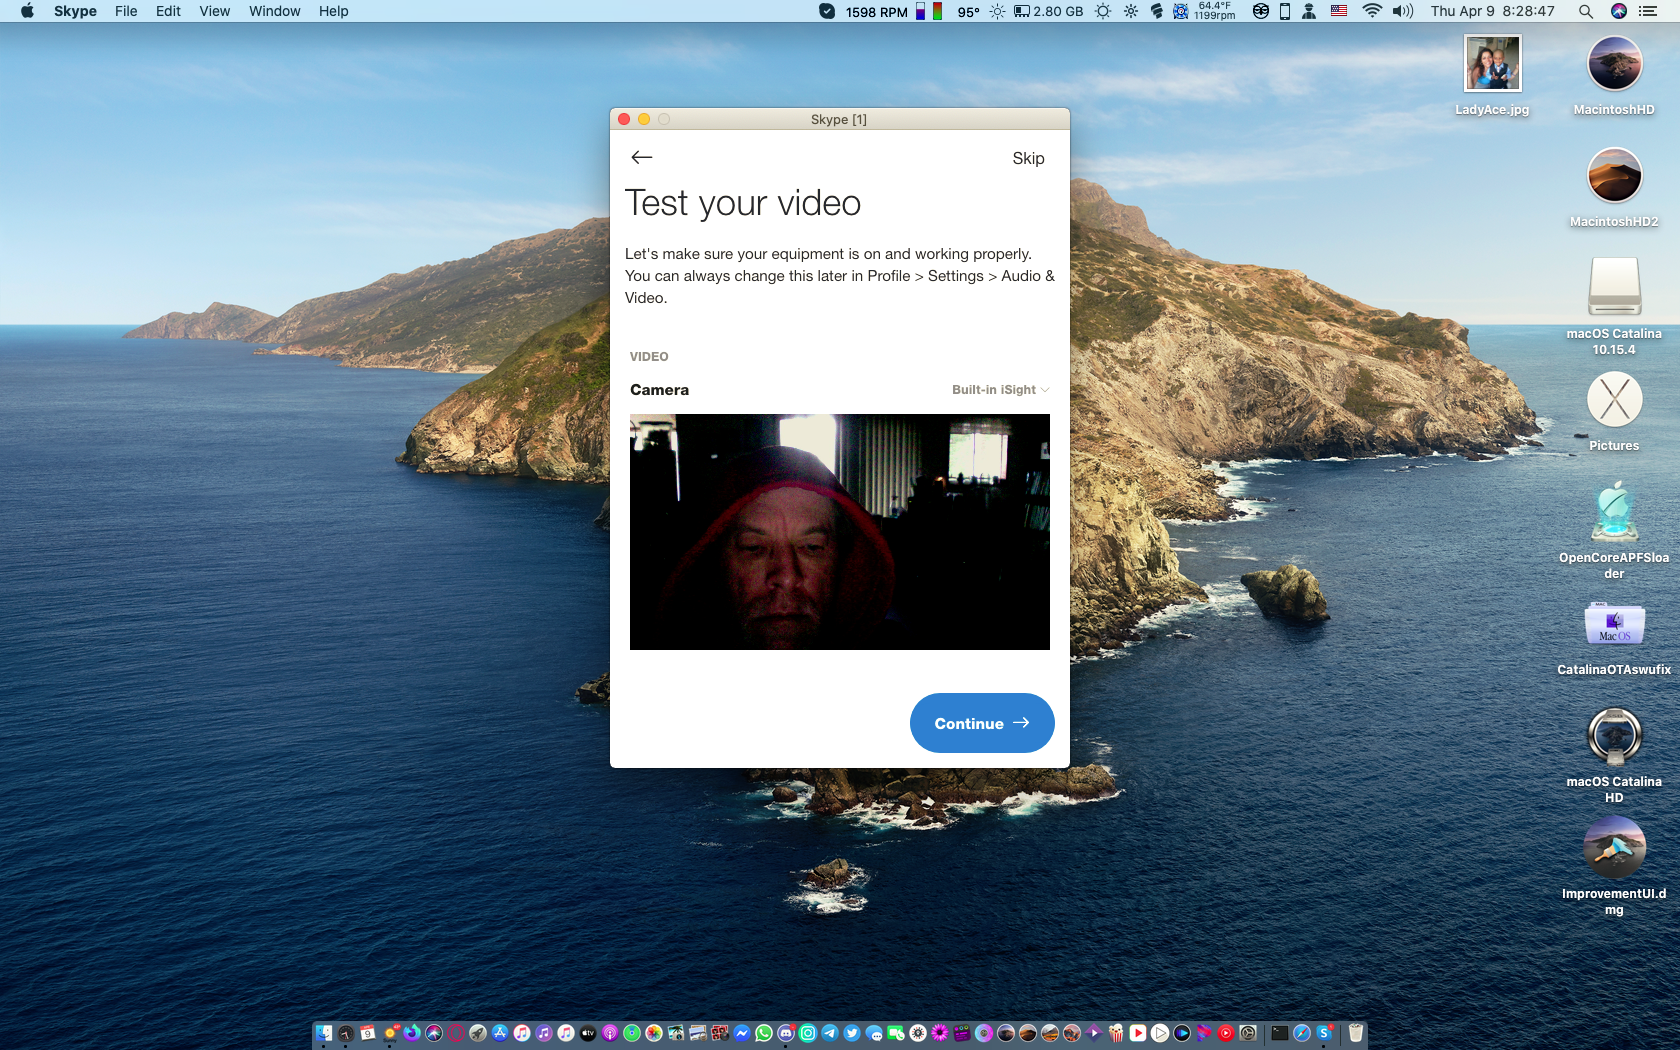Select the LadyAce.jpg desktop file
The image size is (1680, 1050).
(x=1492, y=76)
